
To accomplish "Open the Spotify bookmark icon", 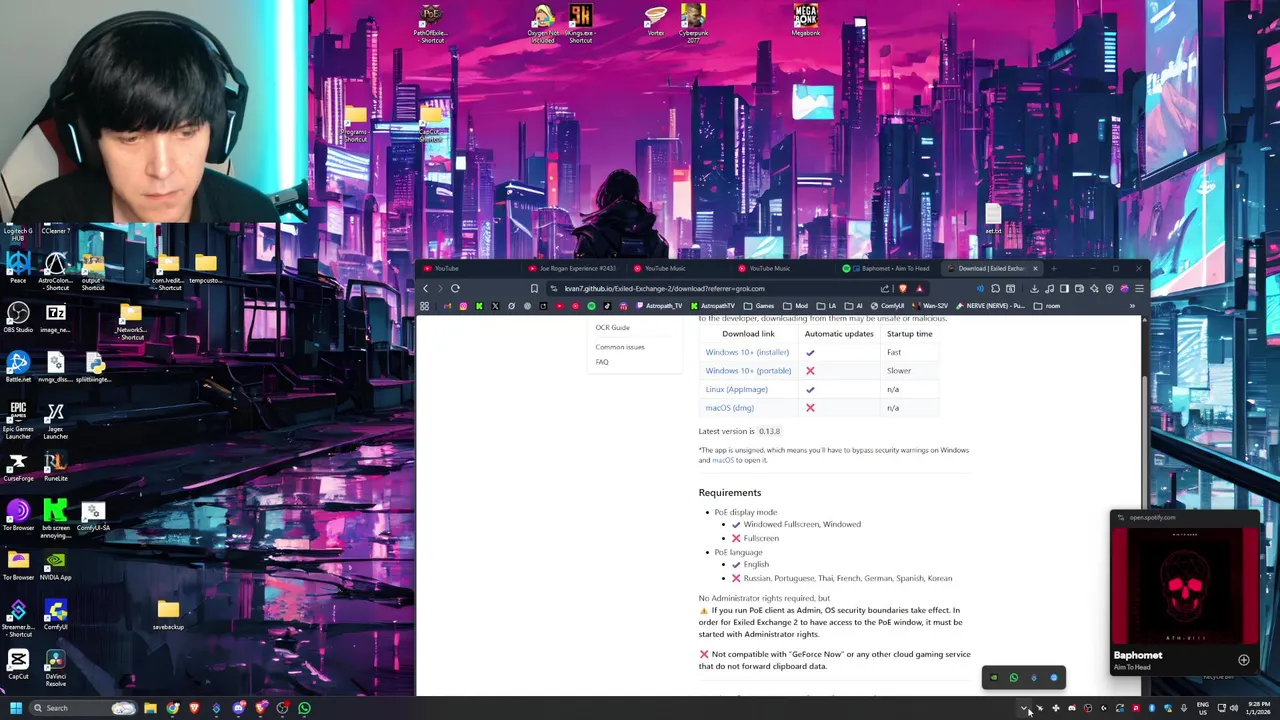I will [591, 306].
